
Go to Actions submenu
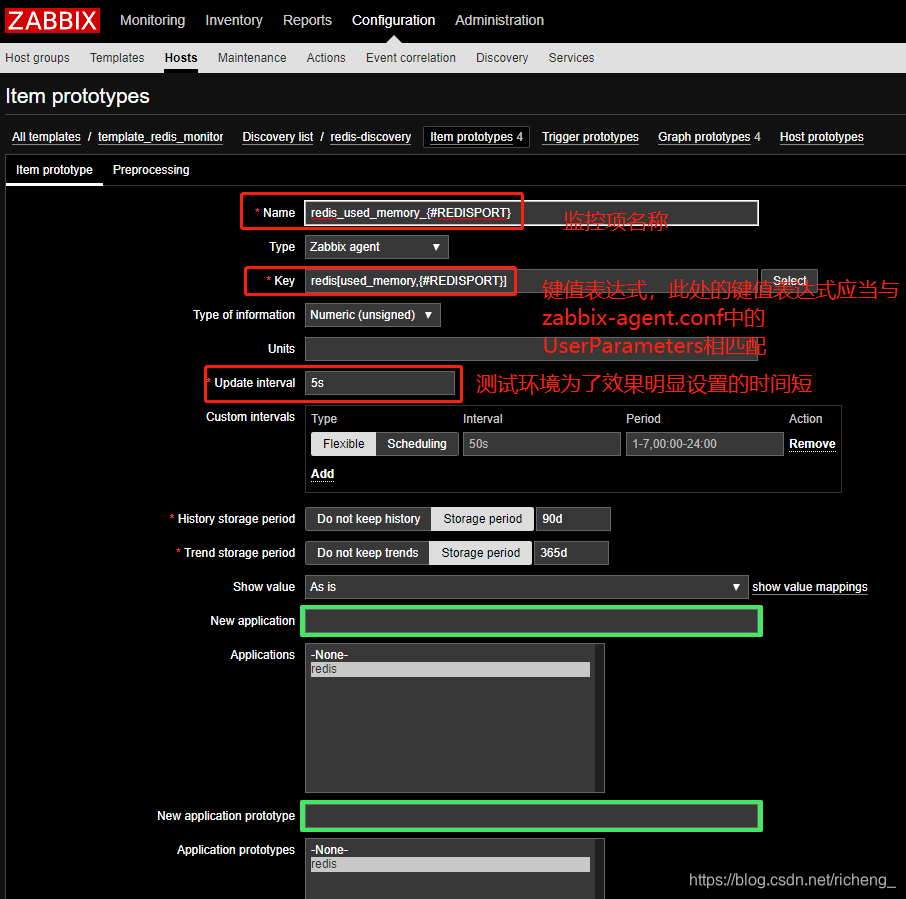point(326,58)
